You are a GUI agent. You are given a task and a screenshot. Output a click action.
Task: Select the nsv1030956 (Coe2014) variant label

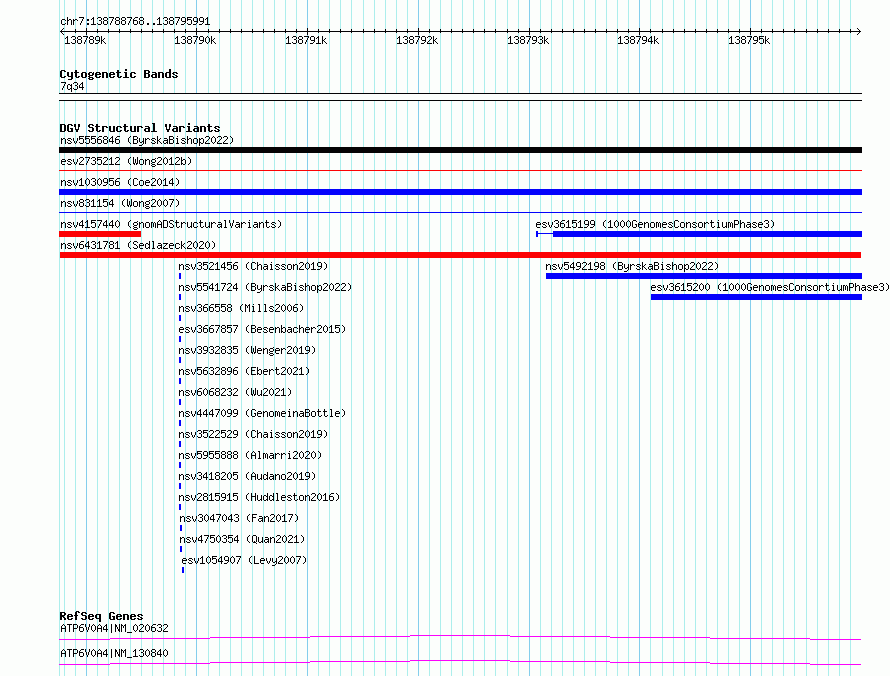click(x=120, y=182)
